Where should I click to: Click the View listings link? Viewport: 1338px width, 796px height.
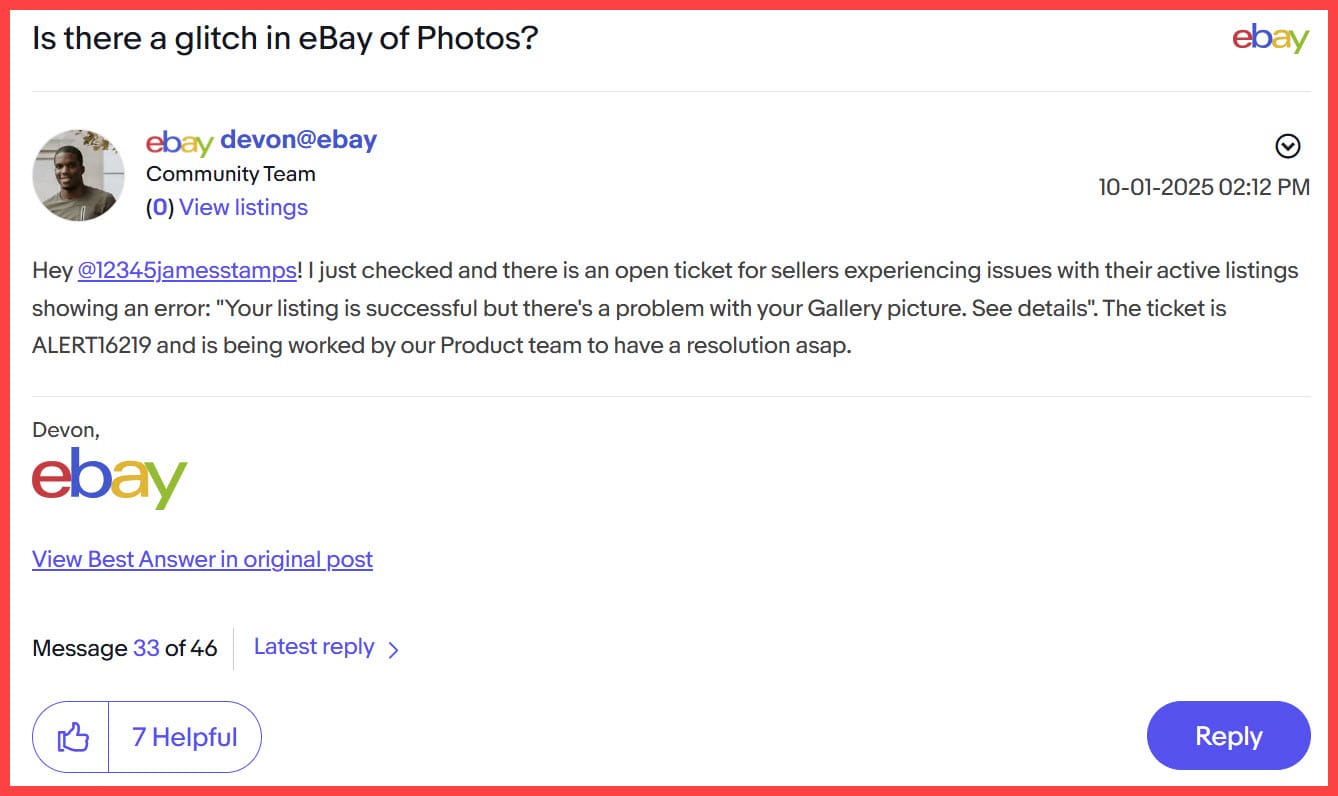243,207
